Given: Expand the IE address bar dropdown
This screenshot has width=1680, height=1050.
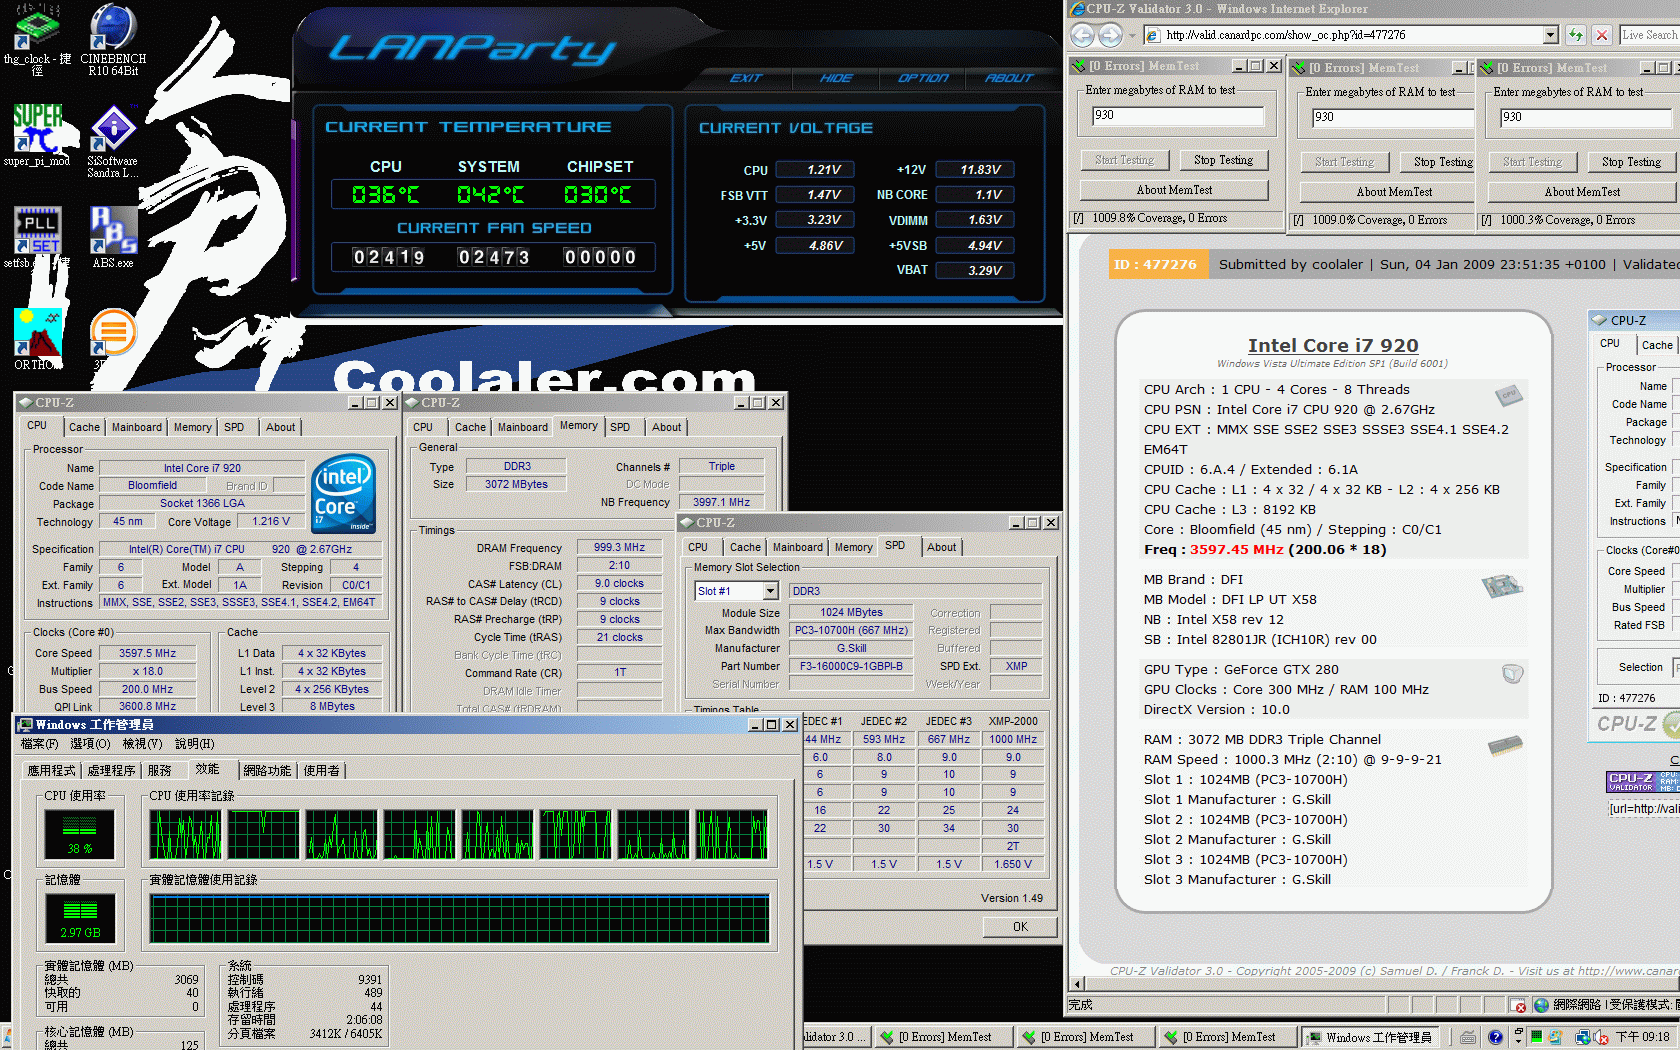Looking at the screenshot, I should tap(1550, 35).
